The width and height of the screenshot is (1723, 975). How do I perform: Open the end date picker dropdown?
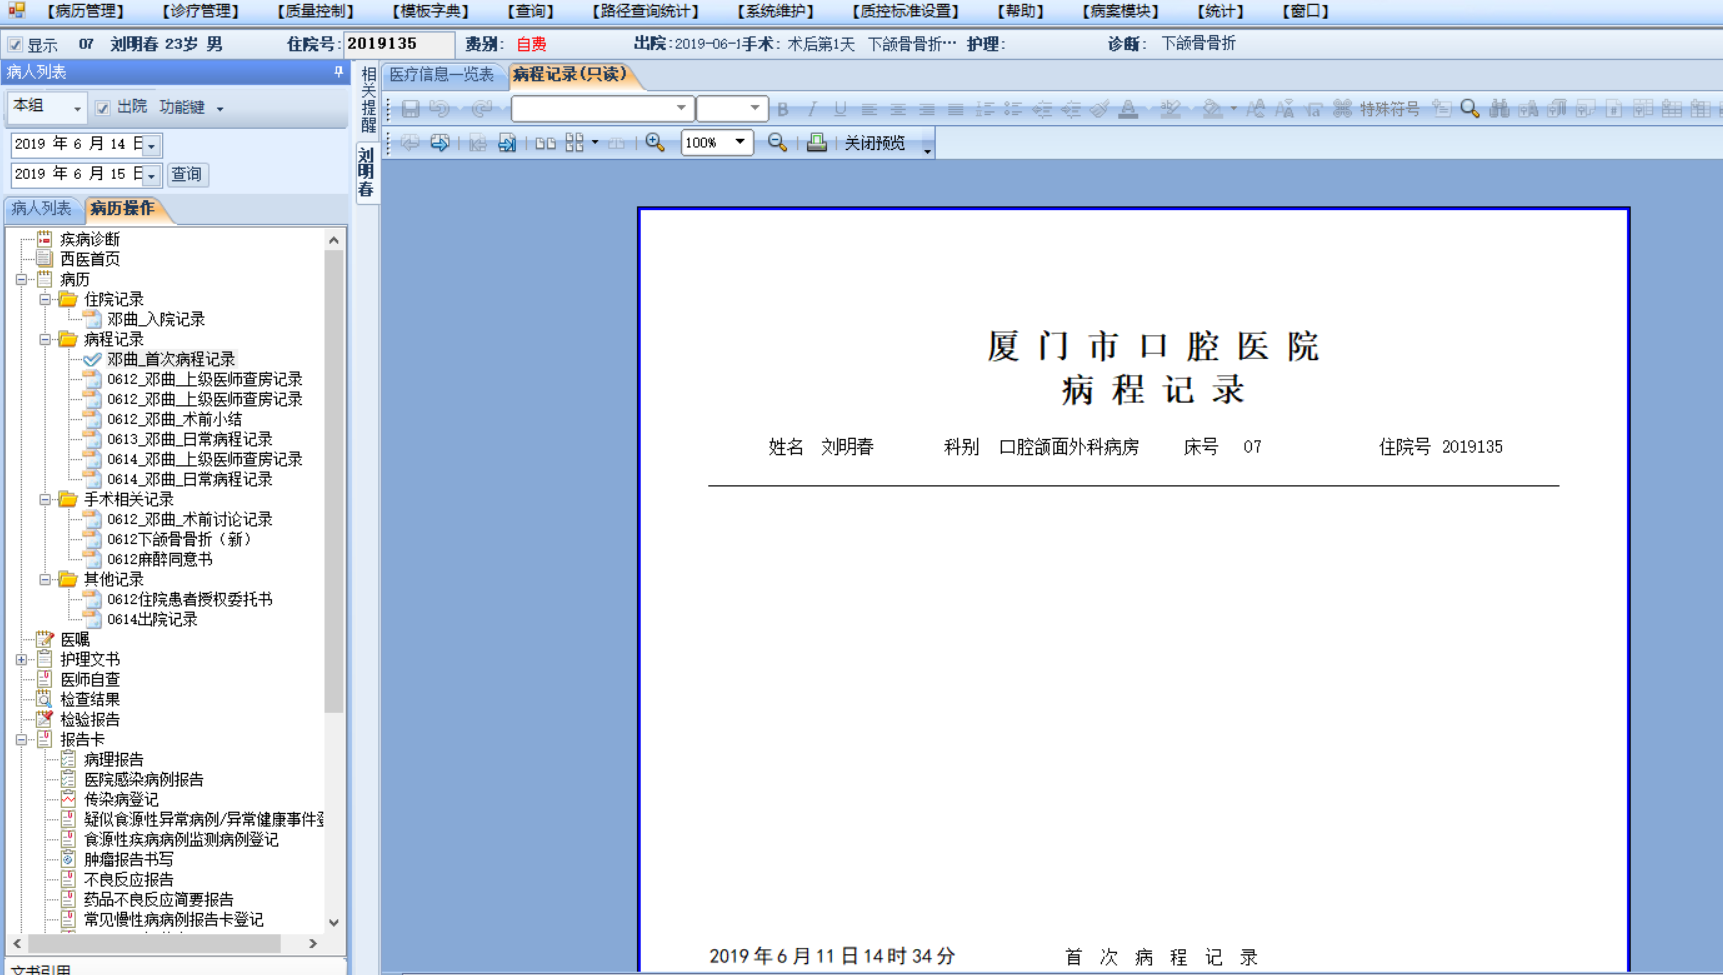(x=152, y=175)
